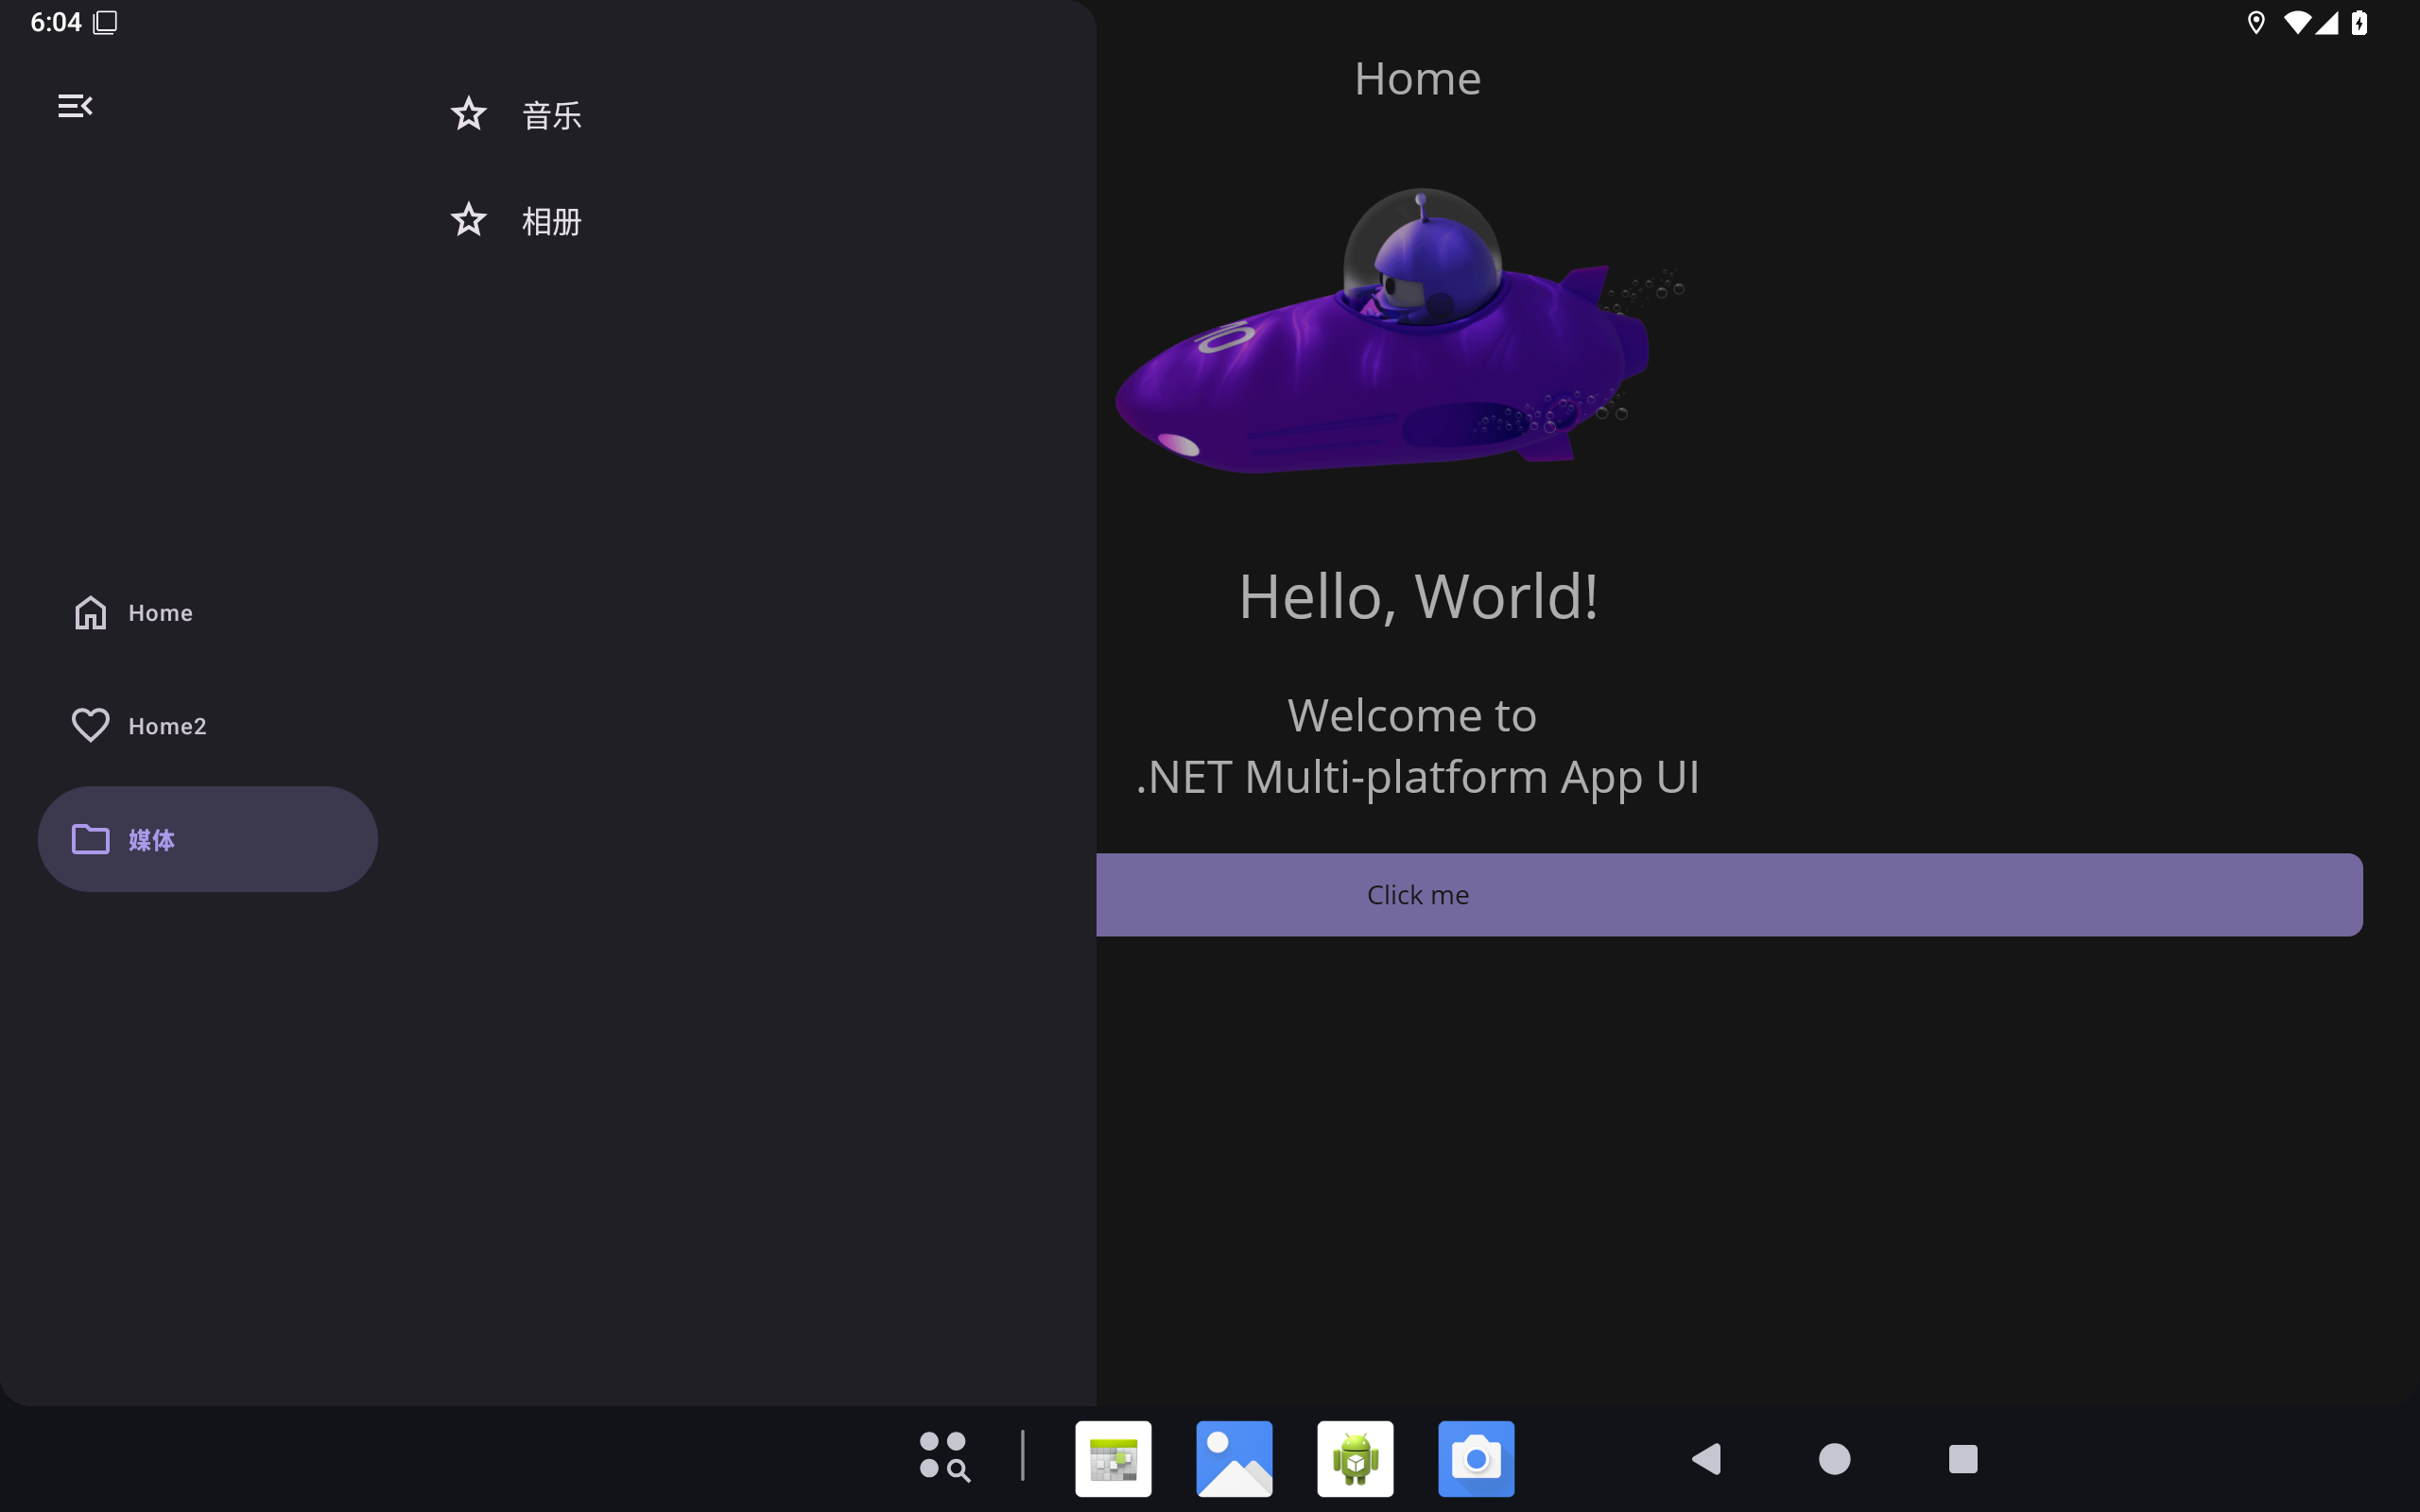Viewport: 2420px width, 1512px height.
Task: Click the star icon beside 相册
Action: click(x=468, y=219)
